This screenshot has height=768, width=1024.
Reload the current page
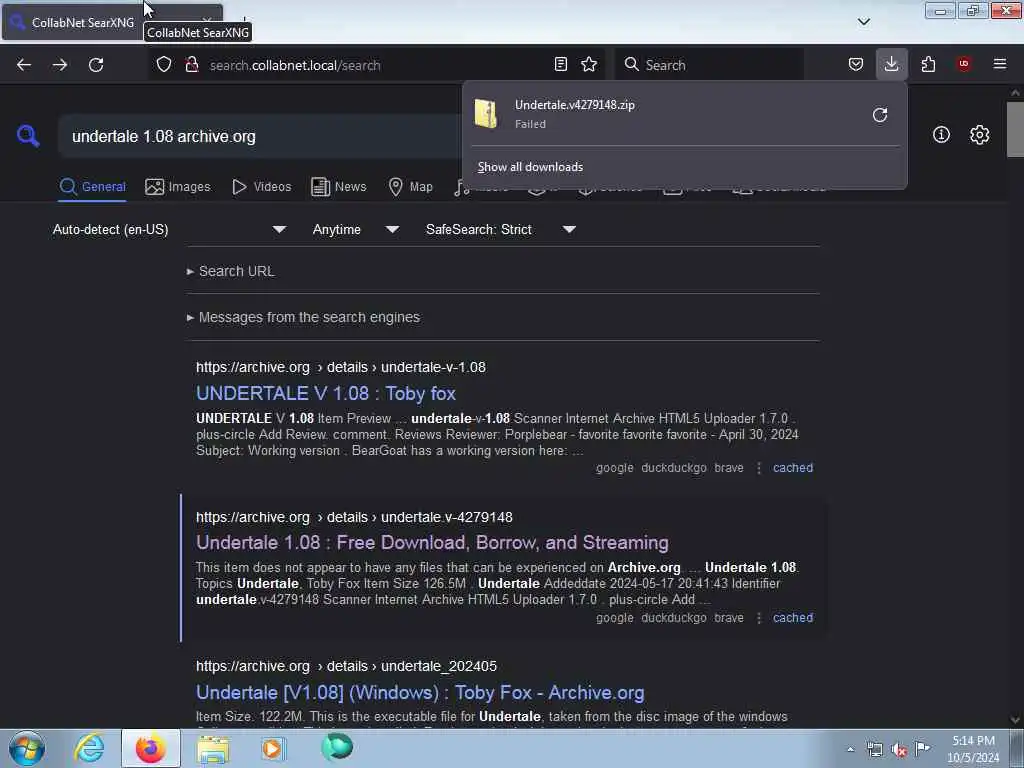[x=96, y=65]
